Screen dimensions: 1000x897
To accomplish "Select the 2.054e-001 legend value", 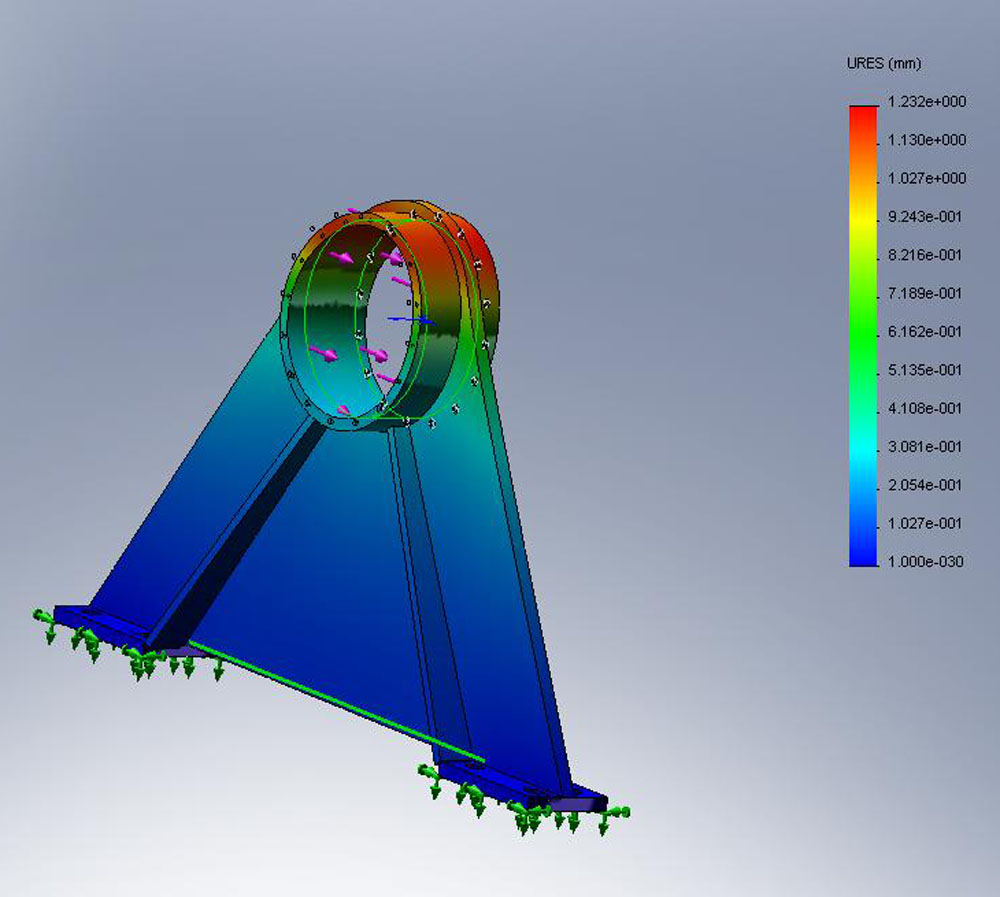I will pyautogui.click(x=925, y=485).
